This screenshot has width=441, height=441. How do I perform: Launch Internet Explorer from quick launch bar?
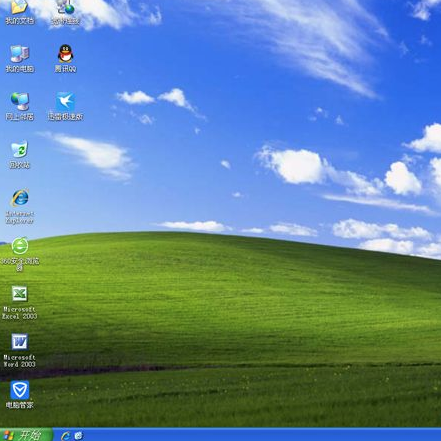pyautogui.click(x=66, y=435)
